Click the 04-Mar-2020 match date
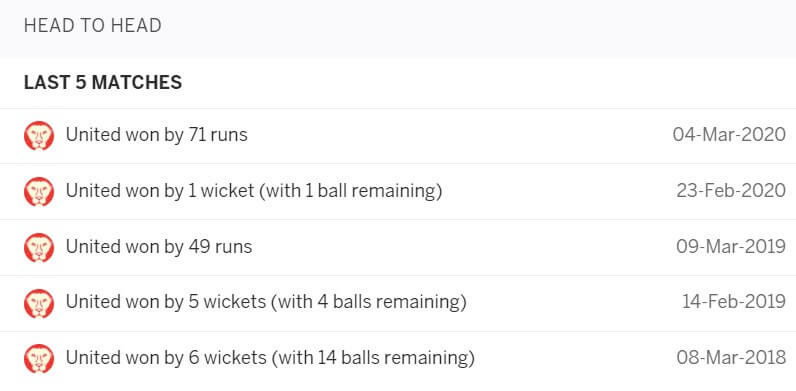The image size is (796, 391). [x=729, y=135]
